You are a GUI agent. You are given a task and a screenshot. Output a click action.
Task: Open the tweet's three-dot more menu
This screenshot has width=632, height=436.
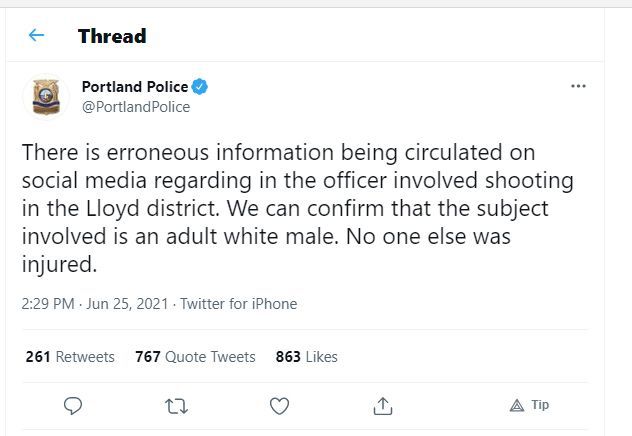point(578,87)
